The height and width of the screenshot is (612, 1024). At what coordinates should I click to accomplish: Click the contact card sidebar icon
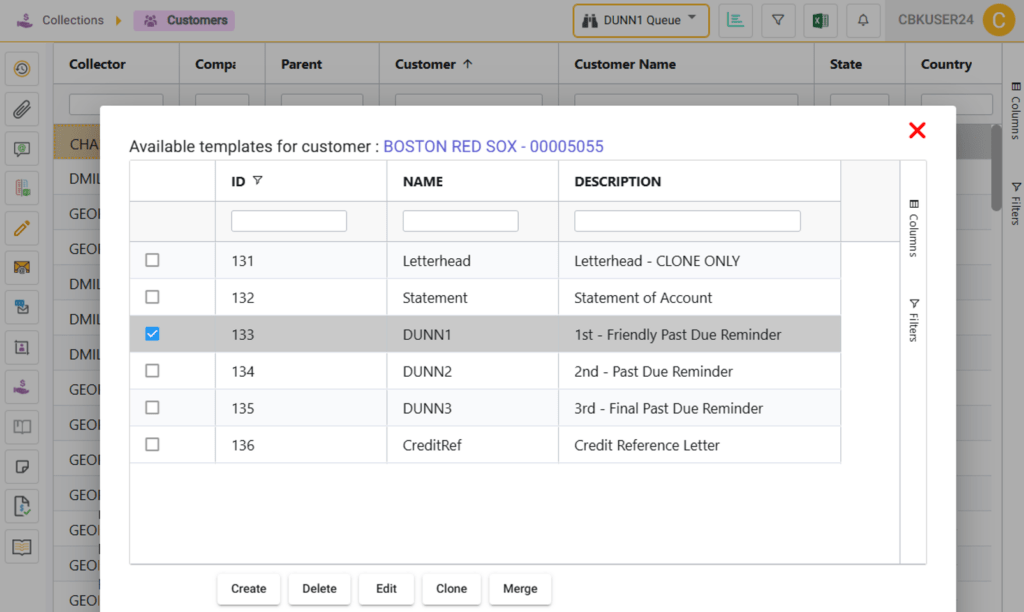tap(22, 347)
